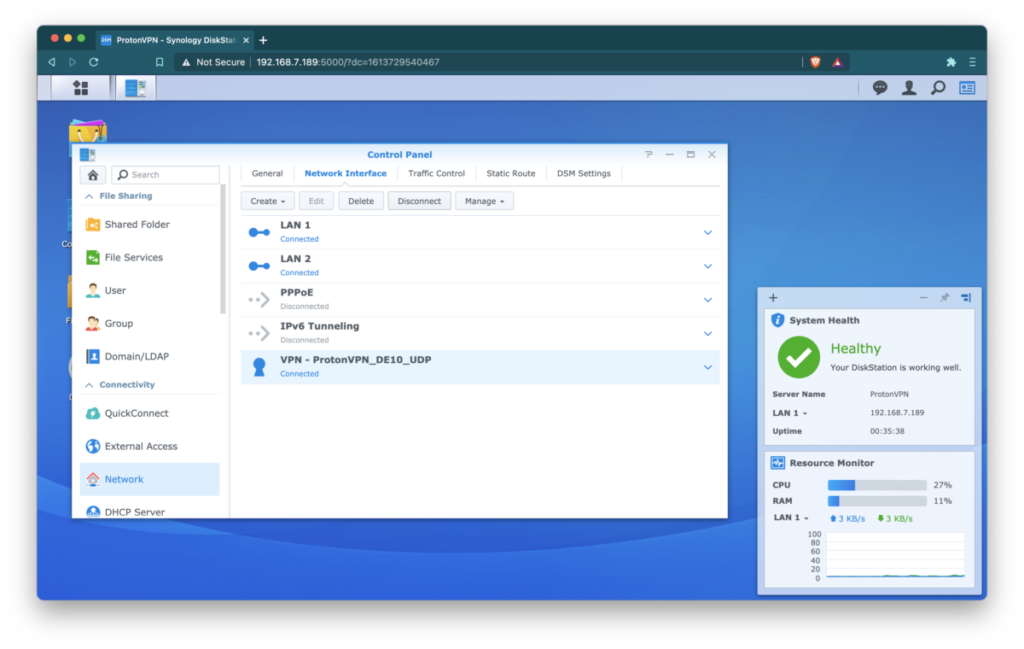The height and width of the screenshot is (649, 1024).
Task: Open the user options person icon
Action: [909, 87]
